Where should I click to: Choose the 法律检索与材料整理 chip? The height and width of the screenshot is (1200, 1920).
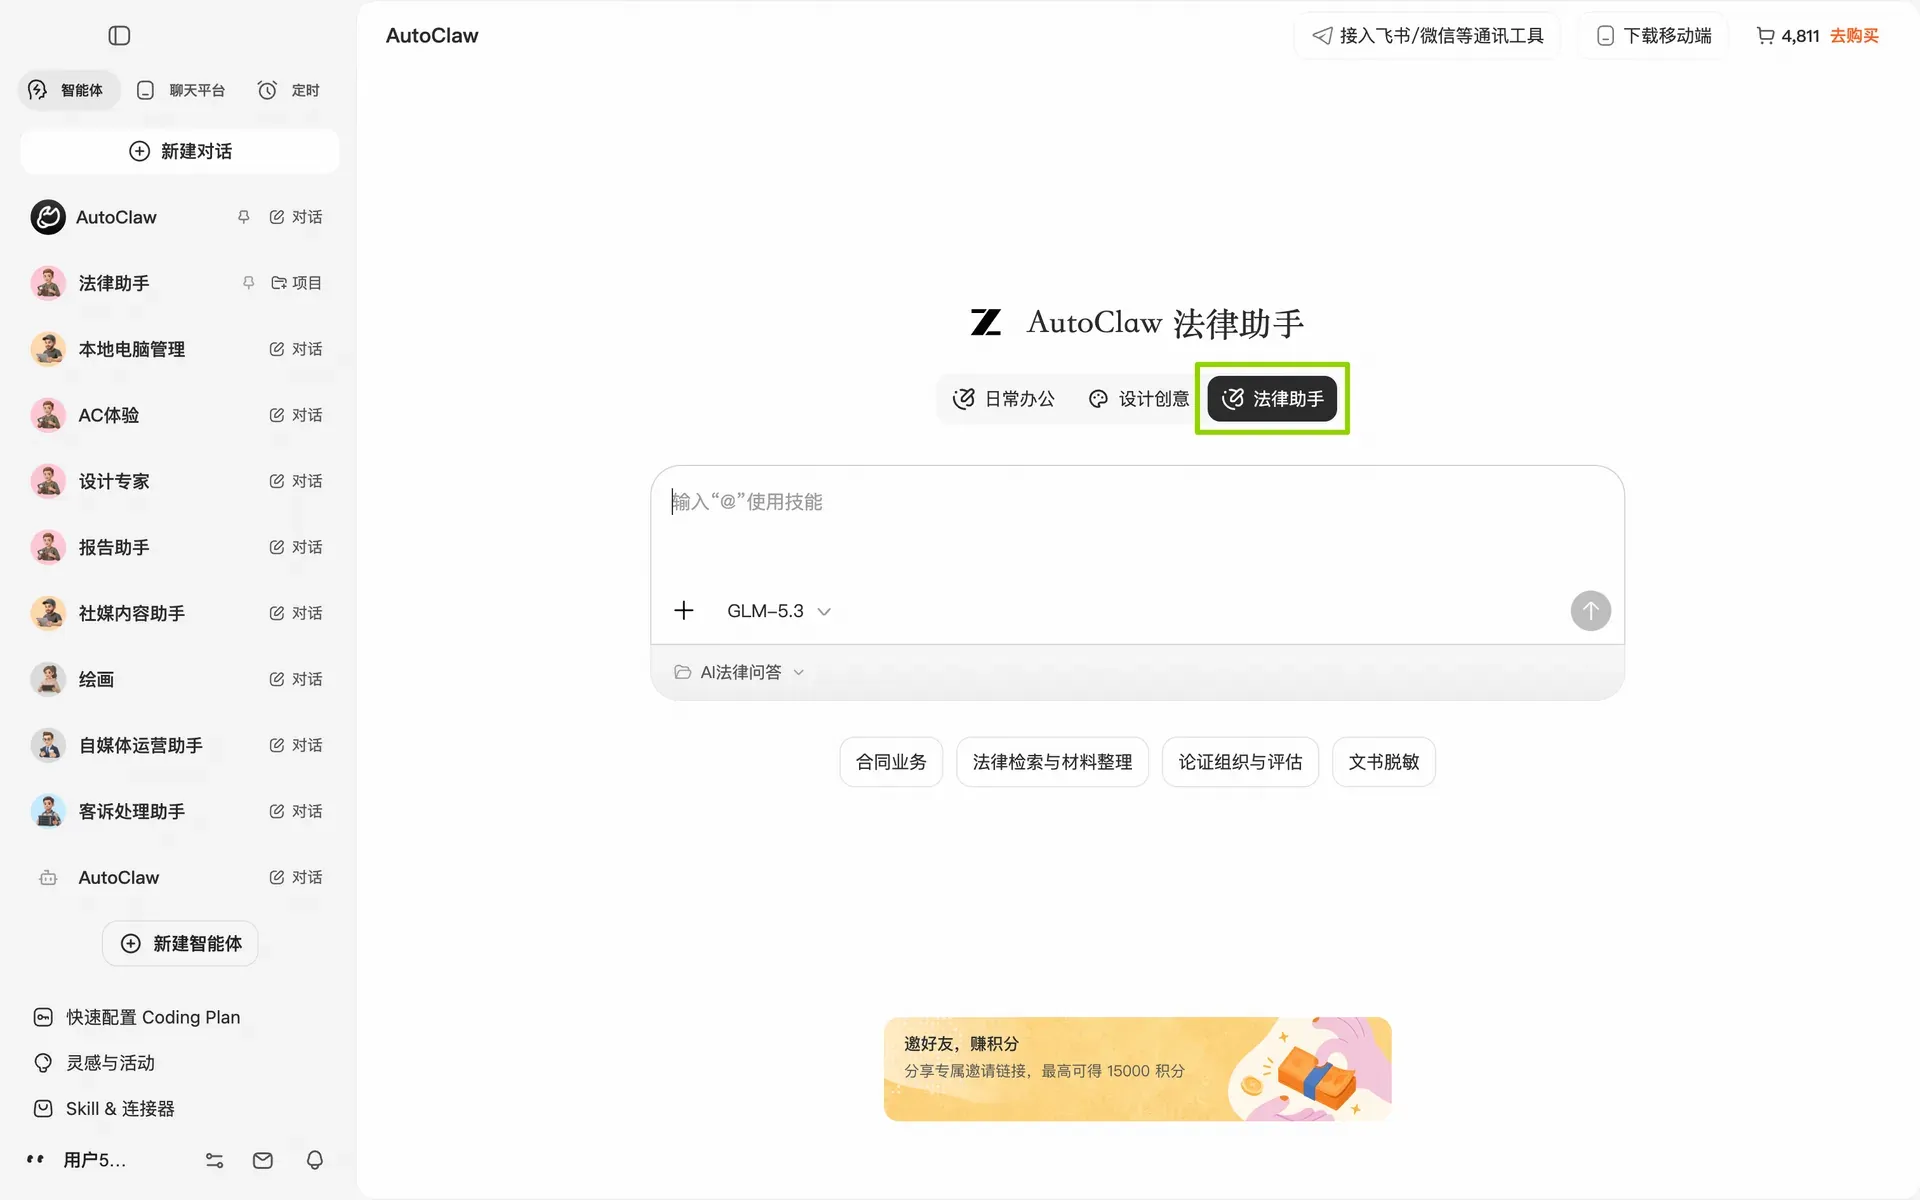1052,762
